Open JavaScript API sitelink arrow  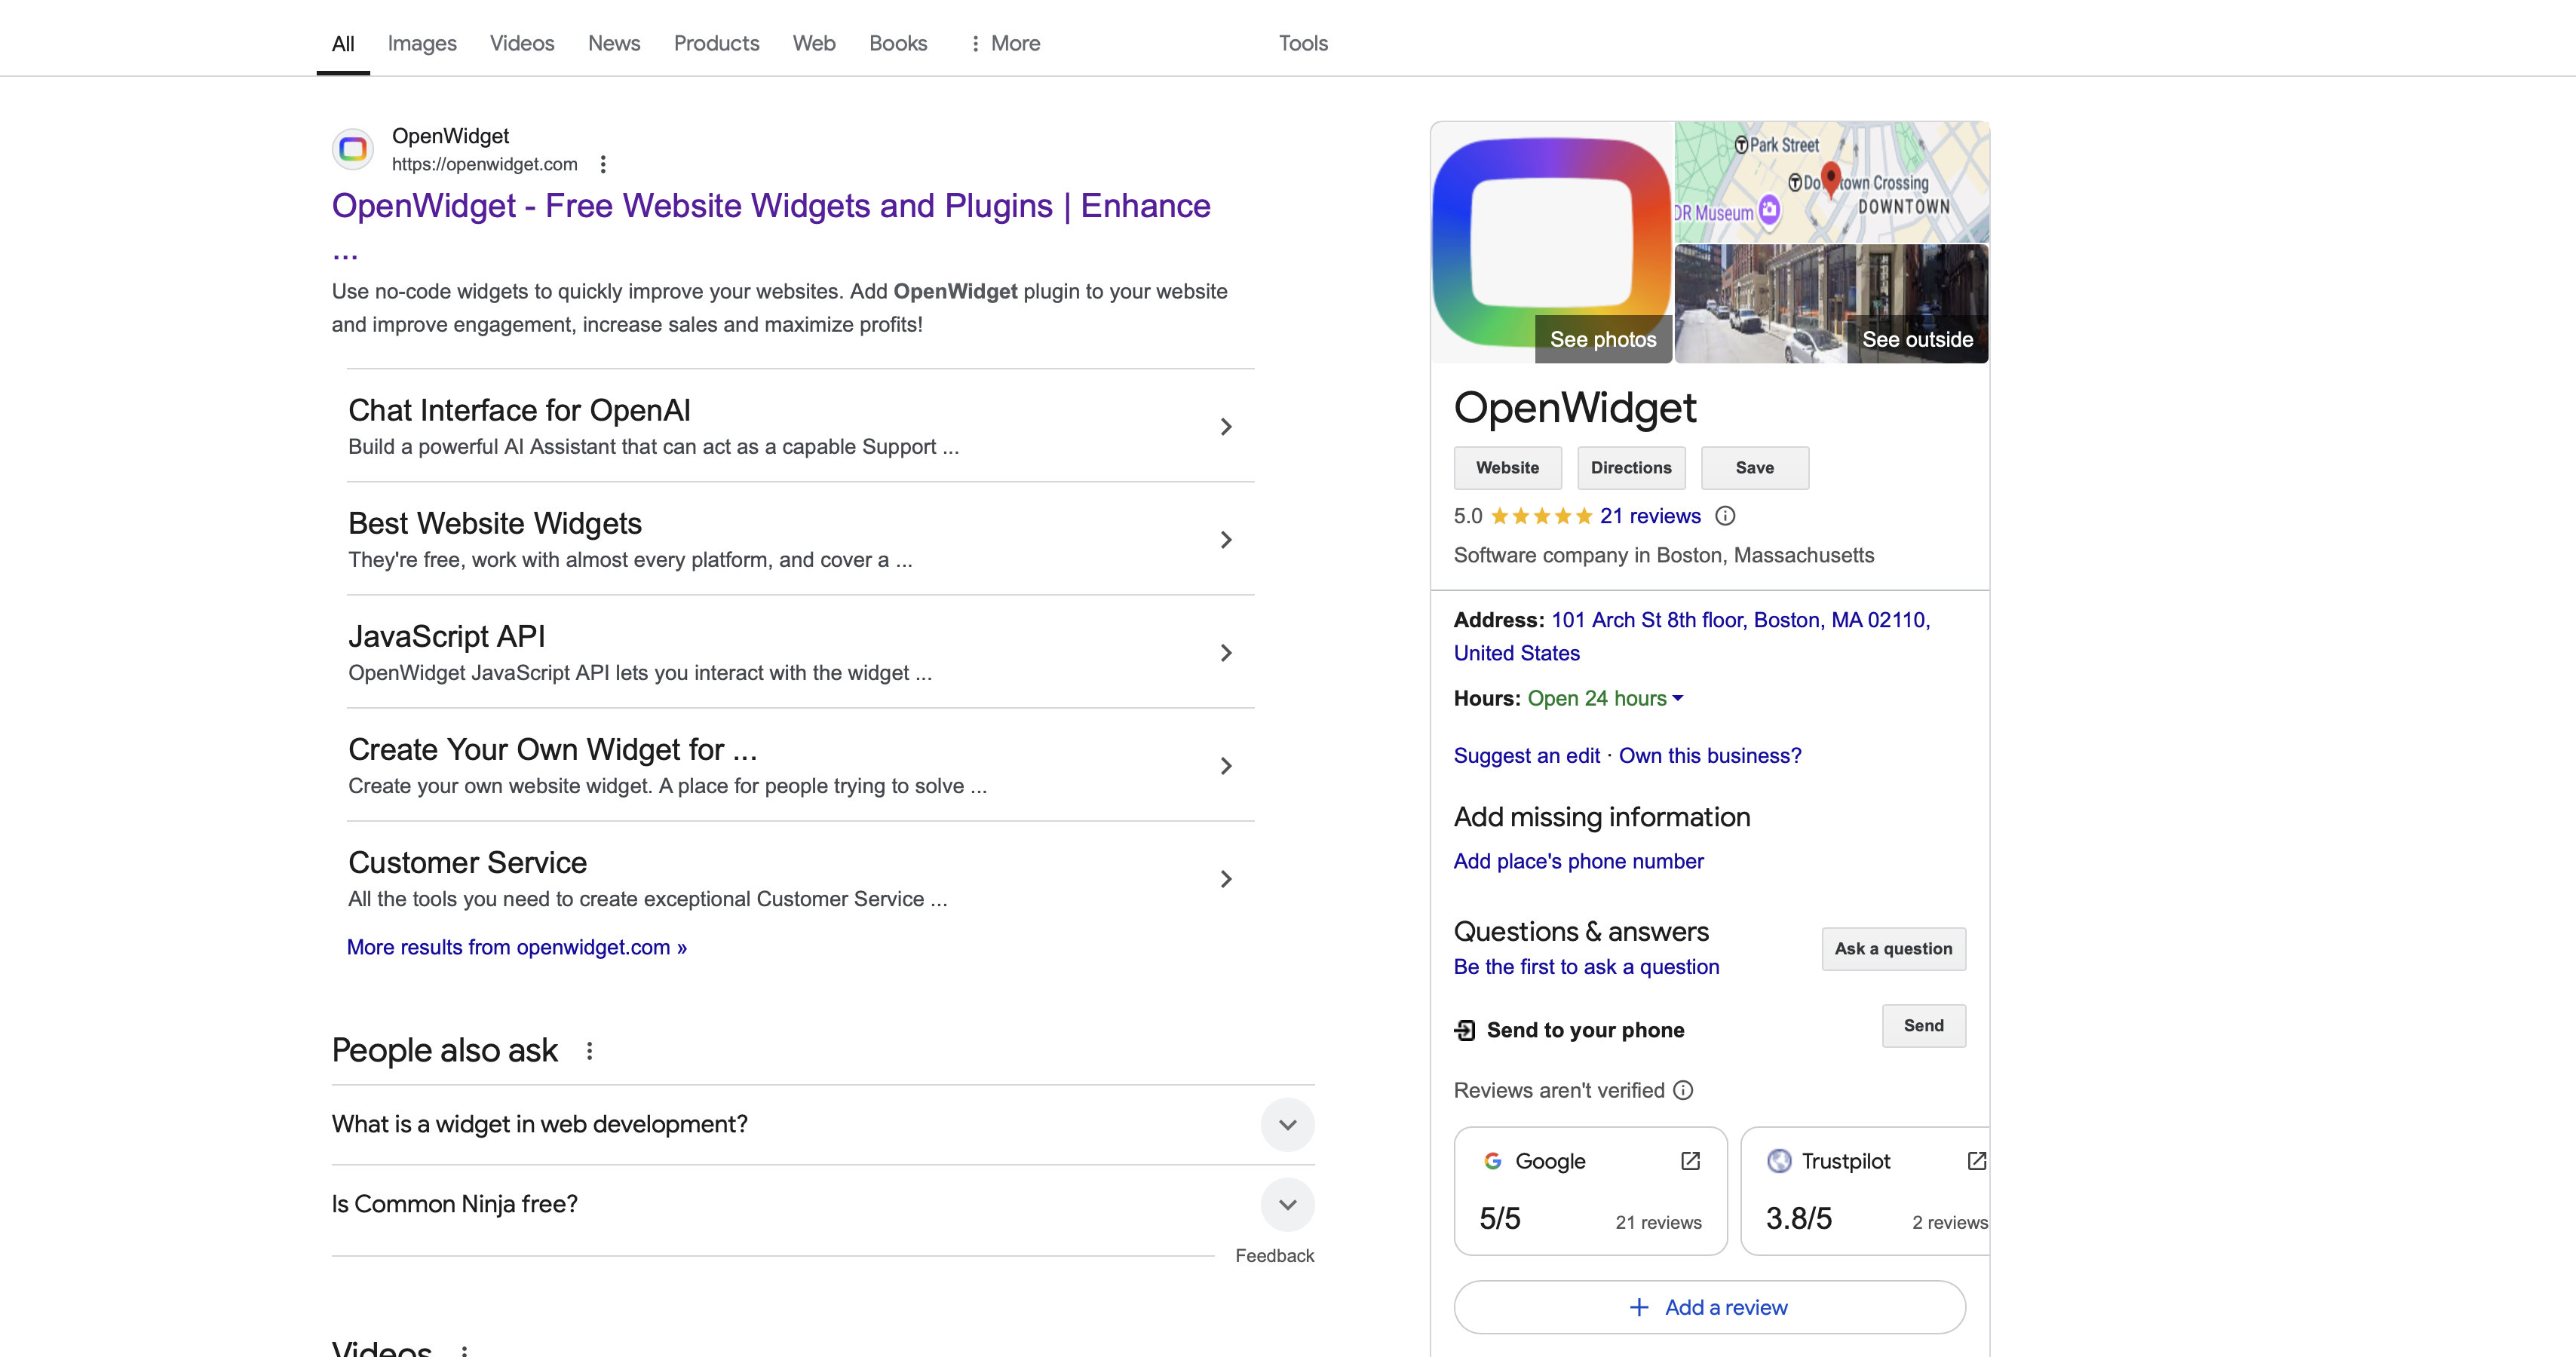(1226, 653)
